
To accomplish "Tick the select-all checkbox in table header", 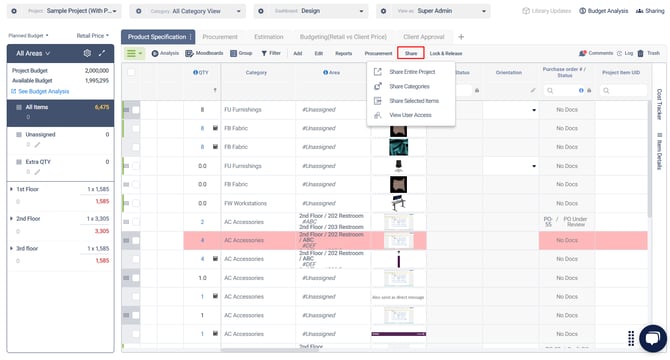I will (x=131, y=72).
